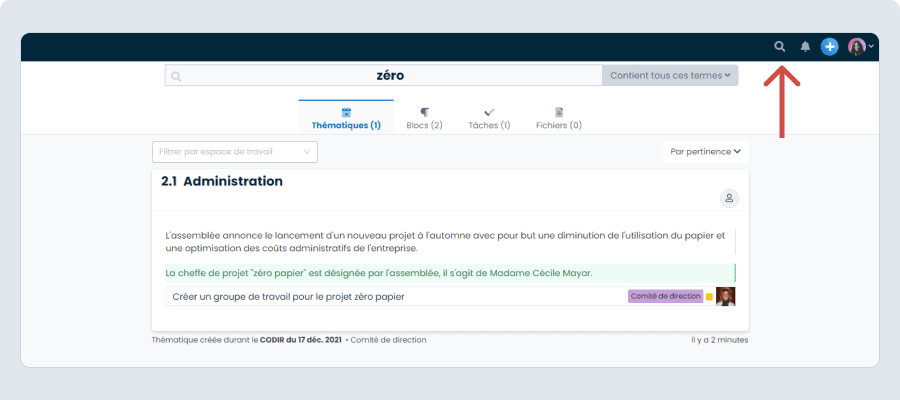Viewport: 900px width, 400px height.
Task: Click the purple "Comité de direction" tag
Action: 666,296
